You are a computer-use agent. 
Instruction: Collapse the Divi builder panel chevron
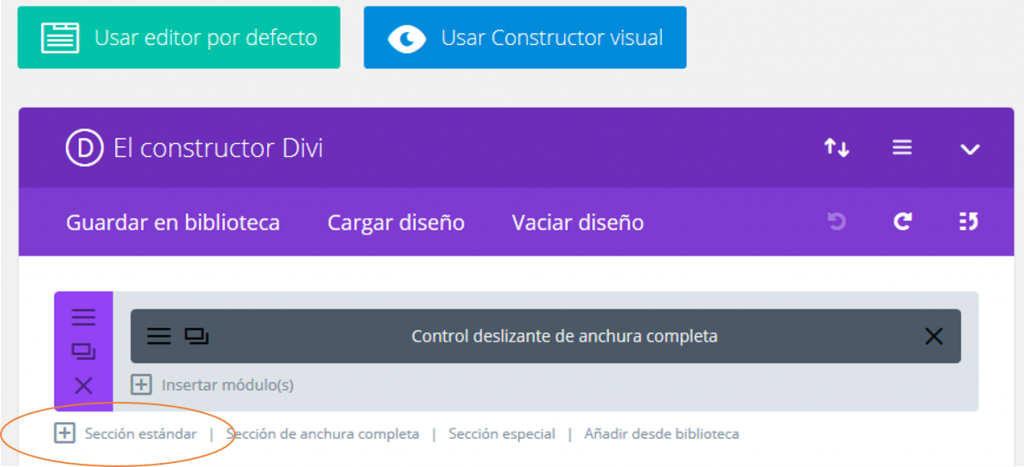(969, 149)
